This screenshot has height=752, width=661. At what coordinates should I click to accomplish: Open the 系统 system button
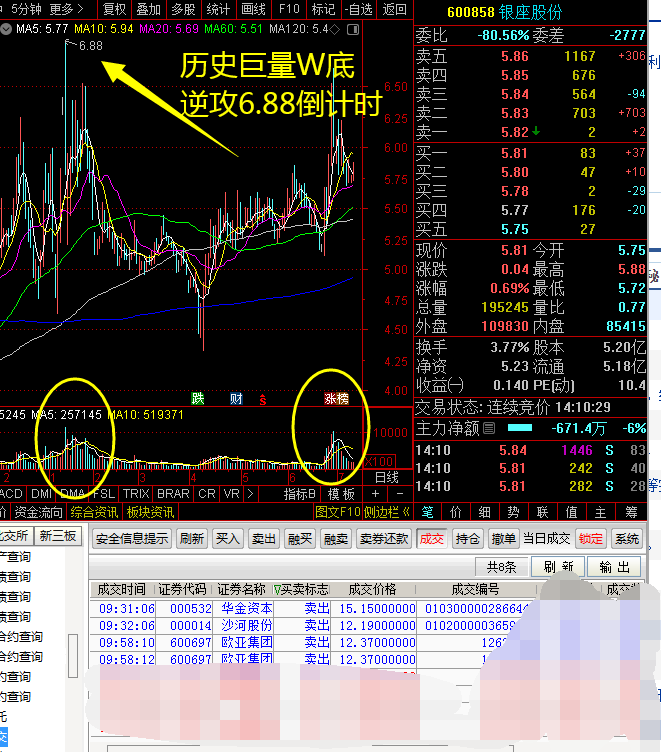[x=626, y=539]
